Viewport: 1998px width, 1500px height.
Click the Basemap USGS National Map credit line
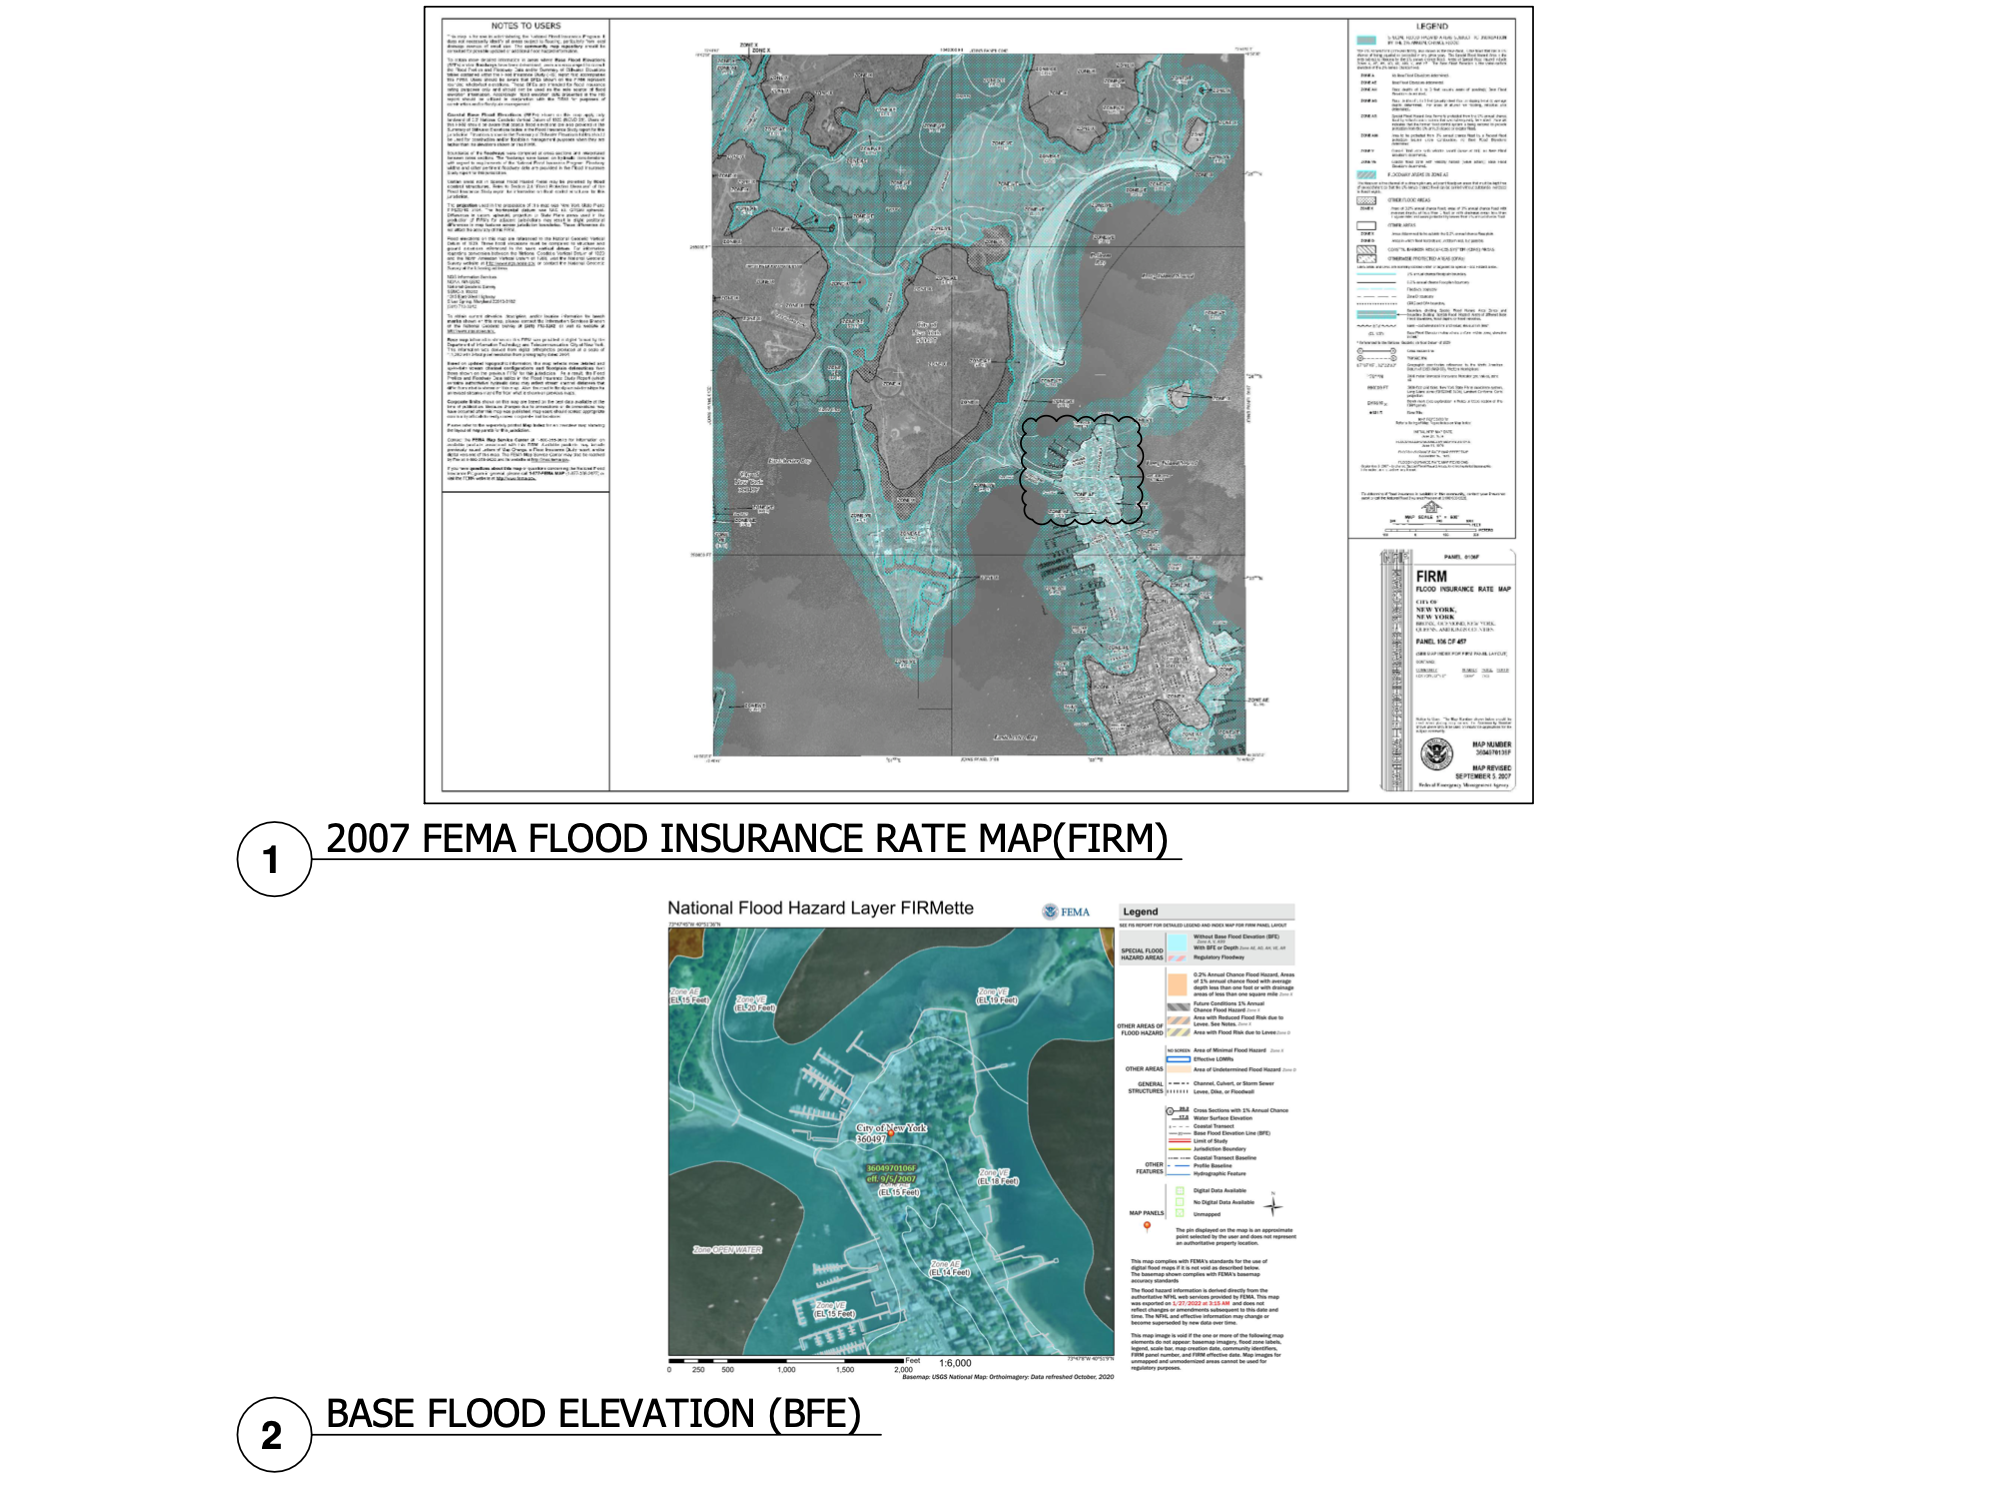[x=1008, y=1376]
